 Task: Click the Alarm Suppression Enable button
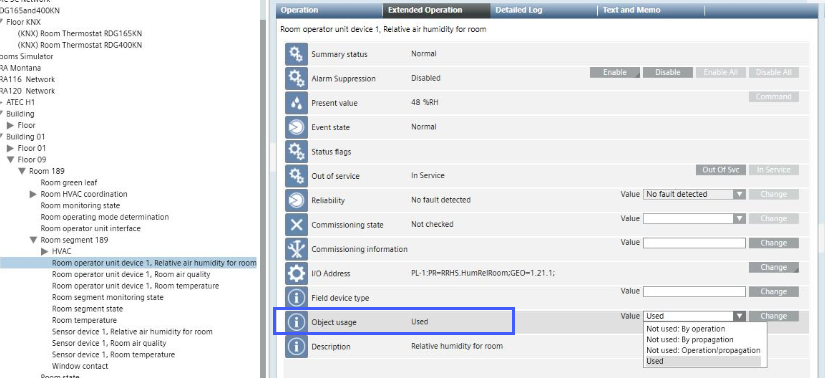tap(615, 73)
